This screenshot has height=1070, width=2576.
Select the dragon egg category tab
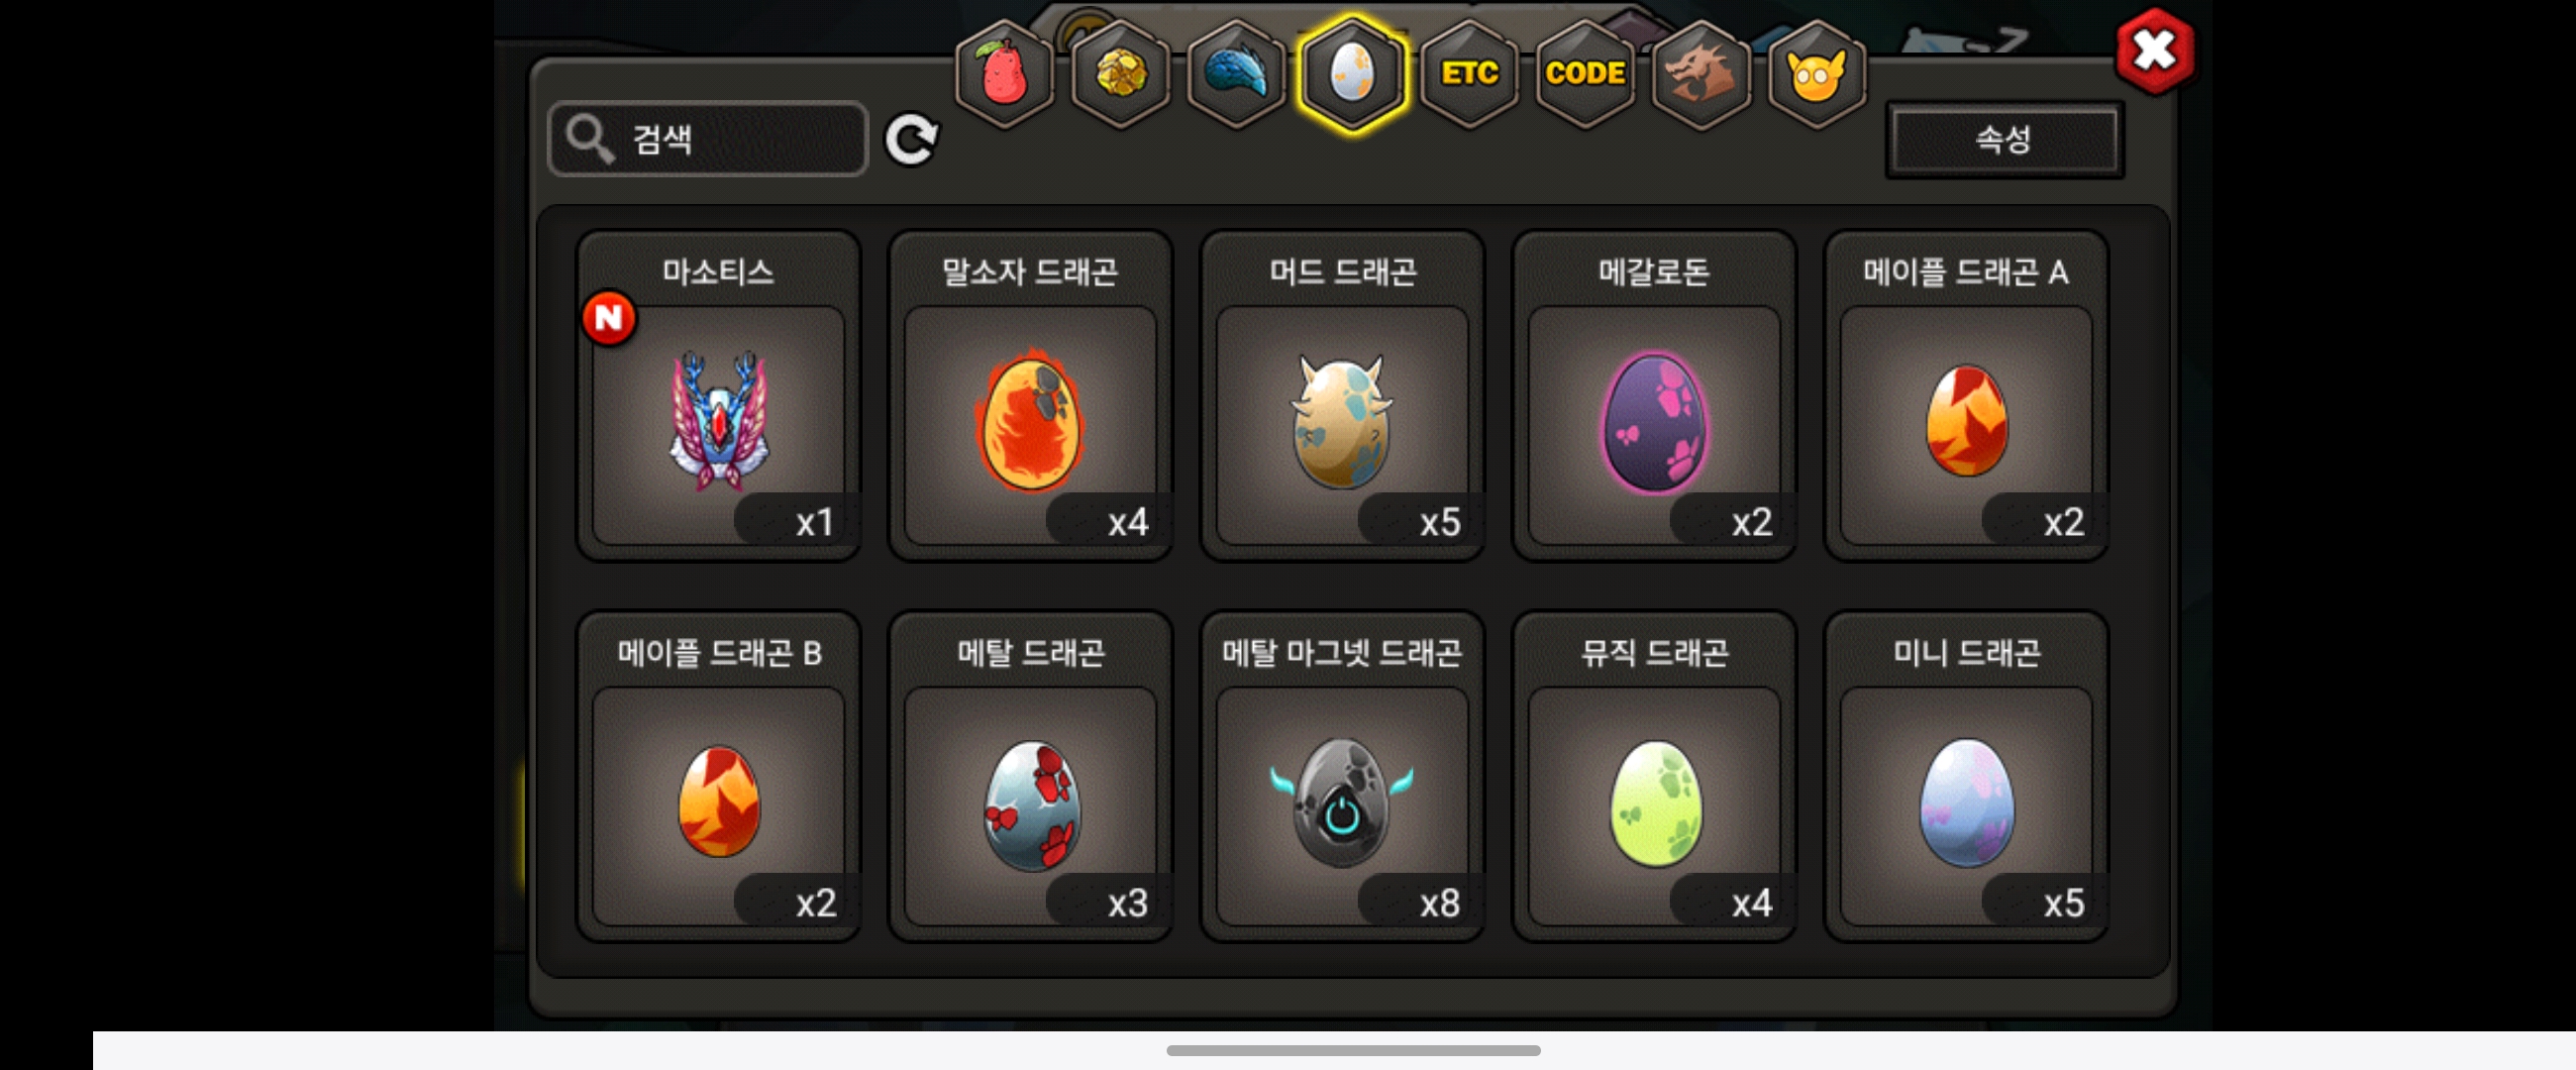click(x=1352, y=73)
